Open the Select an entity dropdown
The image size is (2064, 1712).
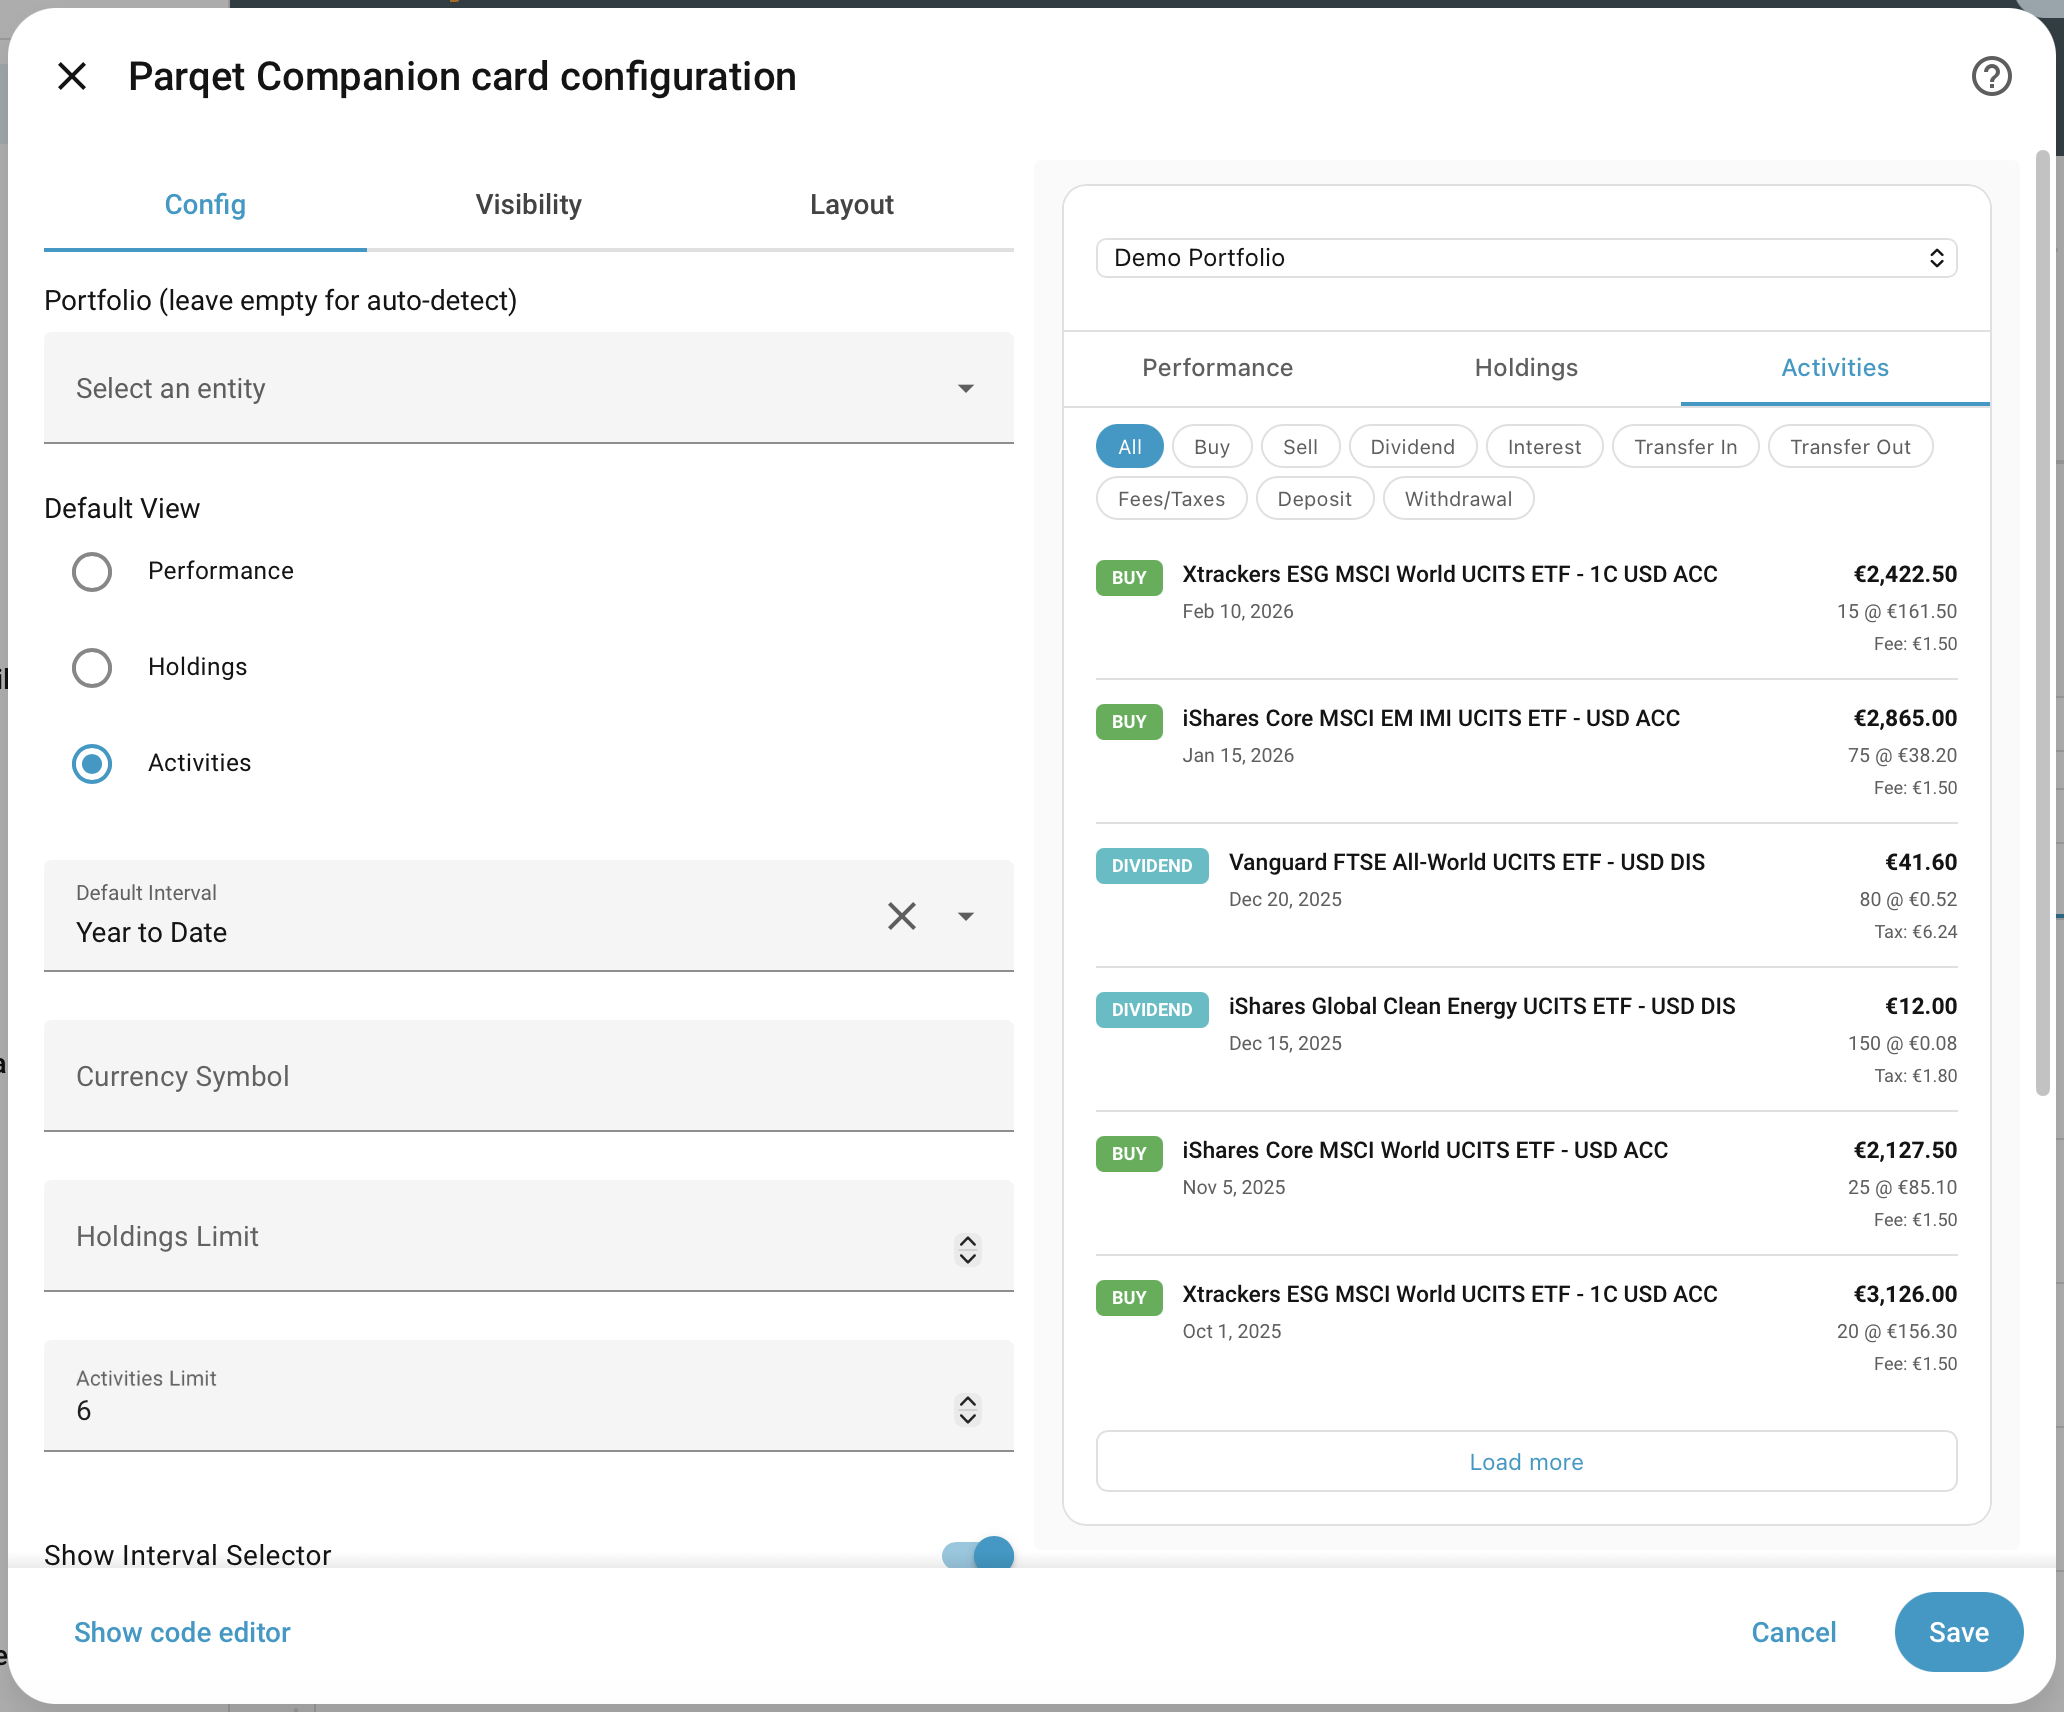click(528, 388)
